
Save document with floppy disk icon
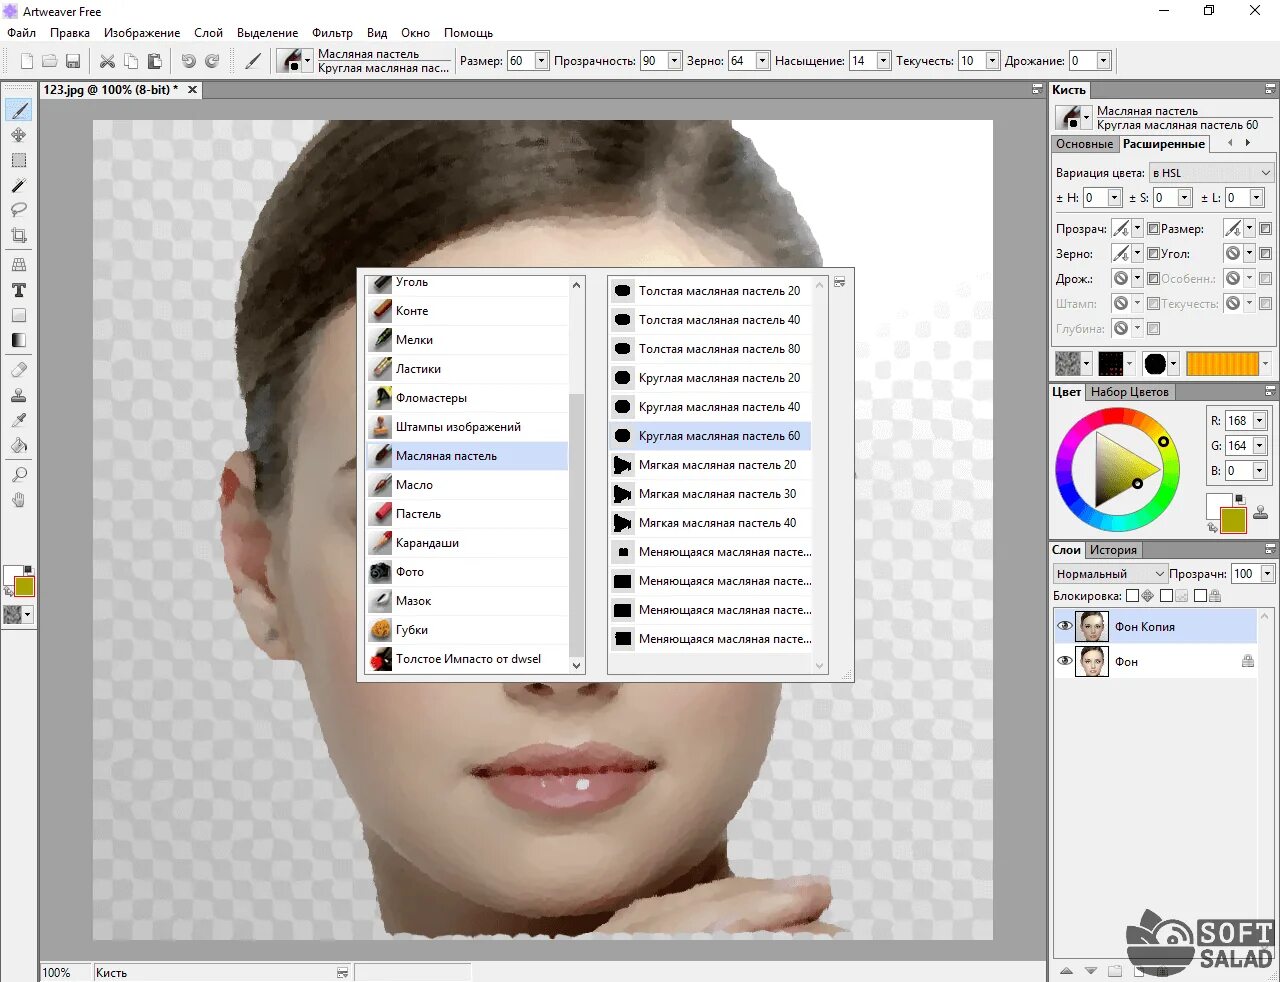(x=73, y=61)
